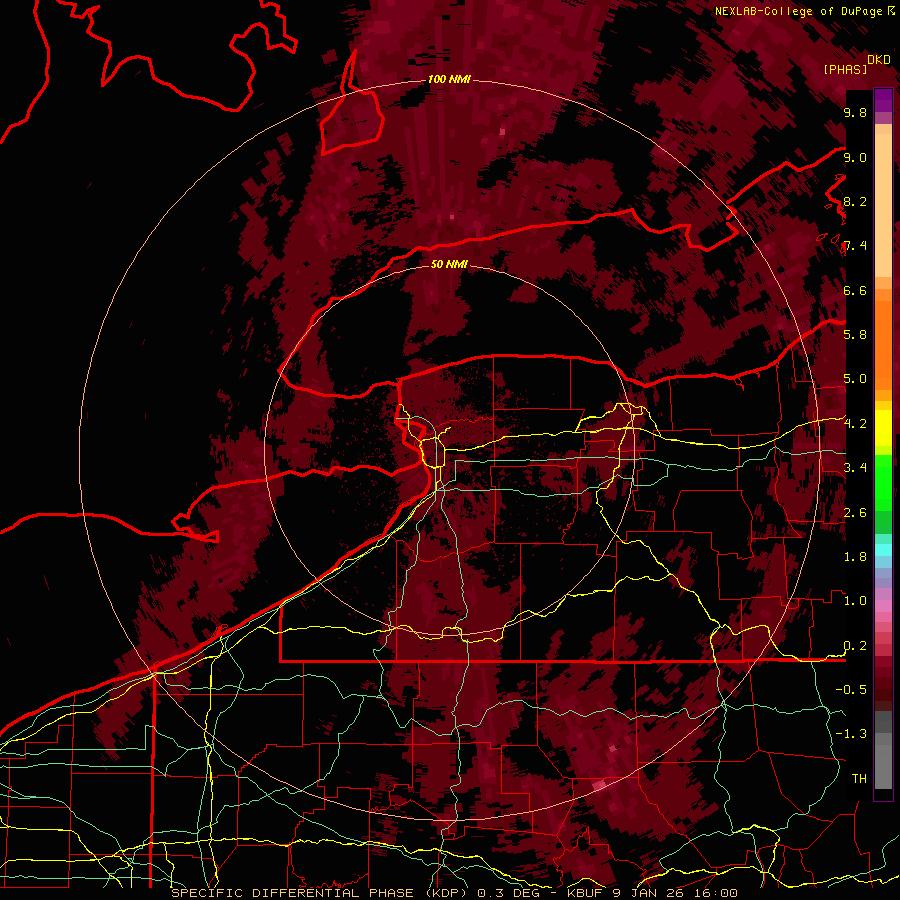This screenshot has height=900, width=900.
Task: Click the 9.8 value on the color scale
Action: click(855, 112)
